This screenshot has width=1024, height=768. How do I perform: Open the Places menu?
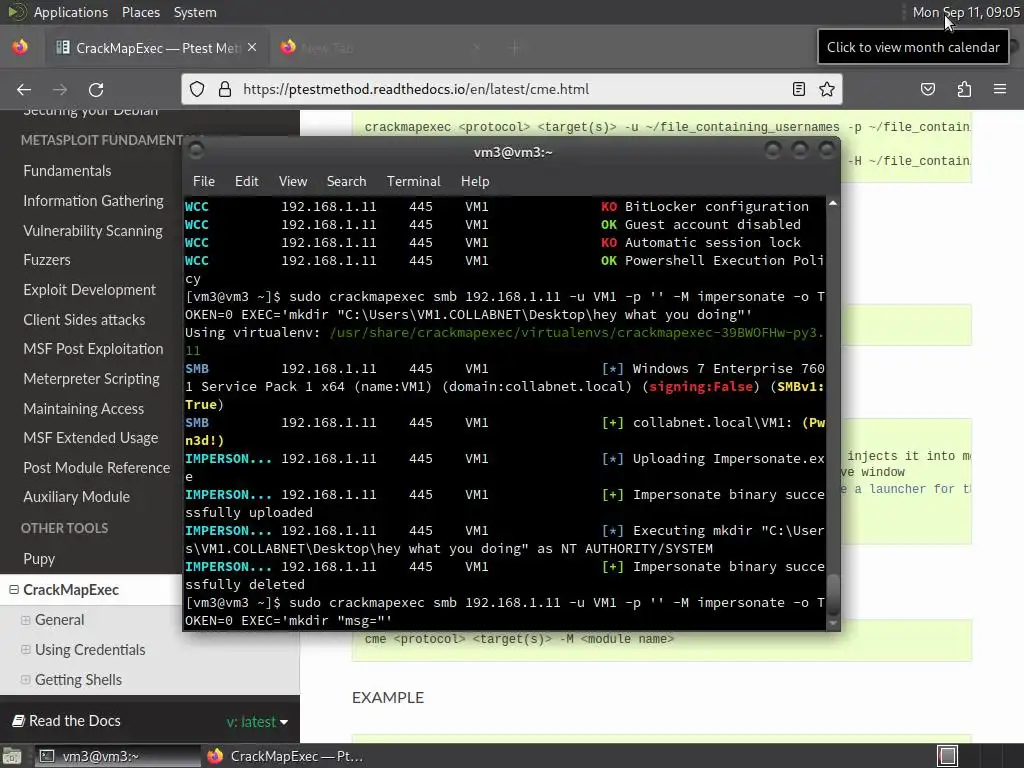(140, 12)
